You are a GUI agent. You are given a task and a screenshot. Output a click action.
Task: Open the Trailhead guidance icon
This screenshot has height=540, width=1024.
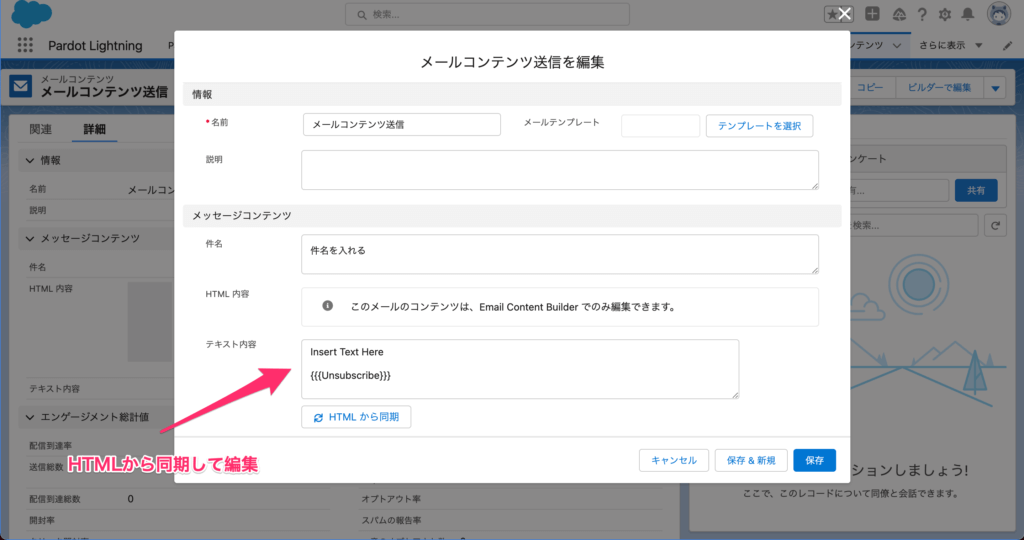pos(899,14)
